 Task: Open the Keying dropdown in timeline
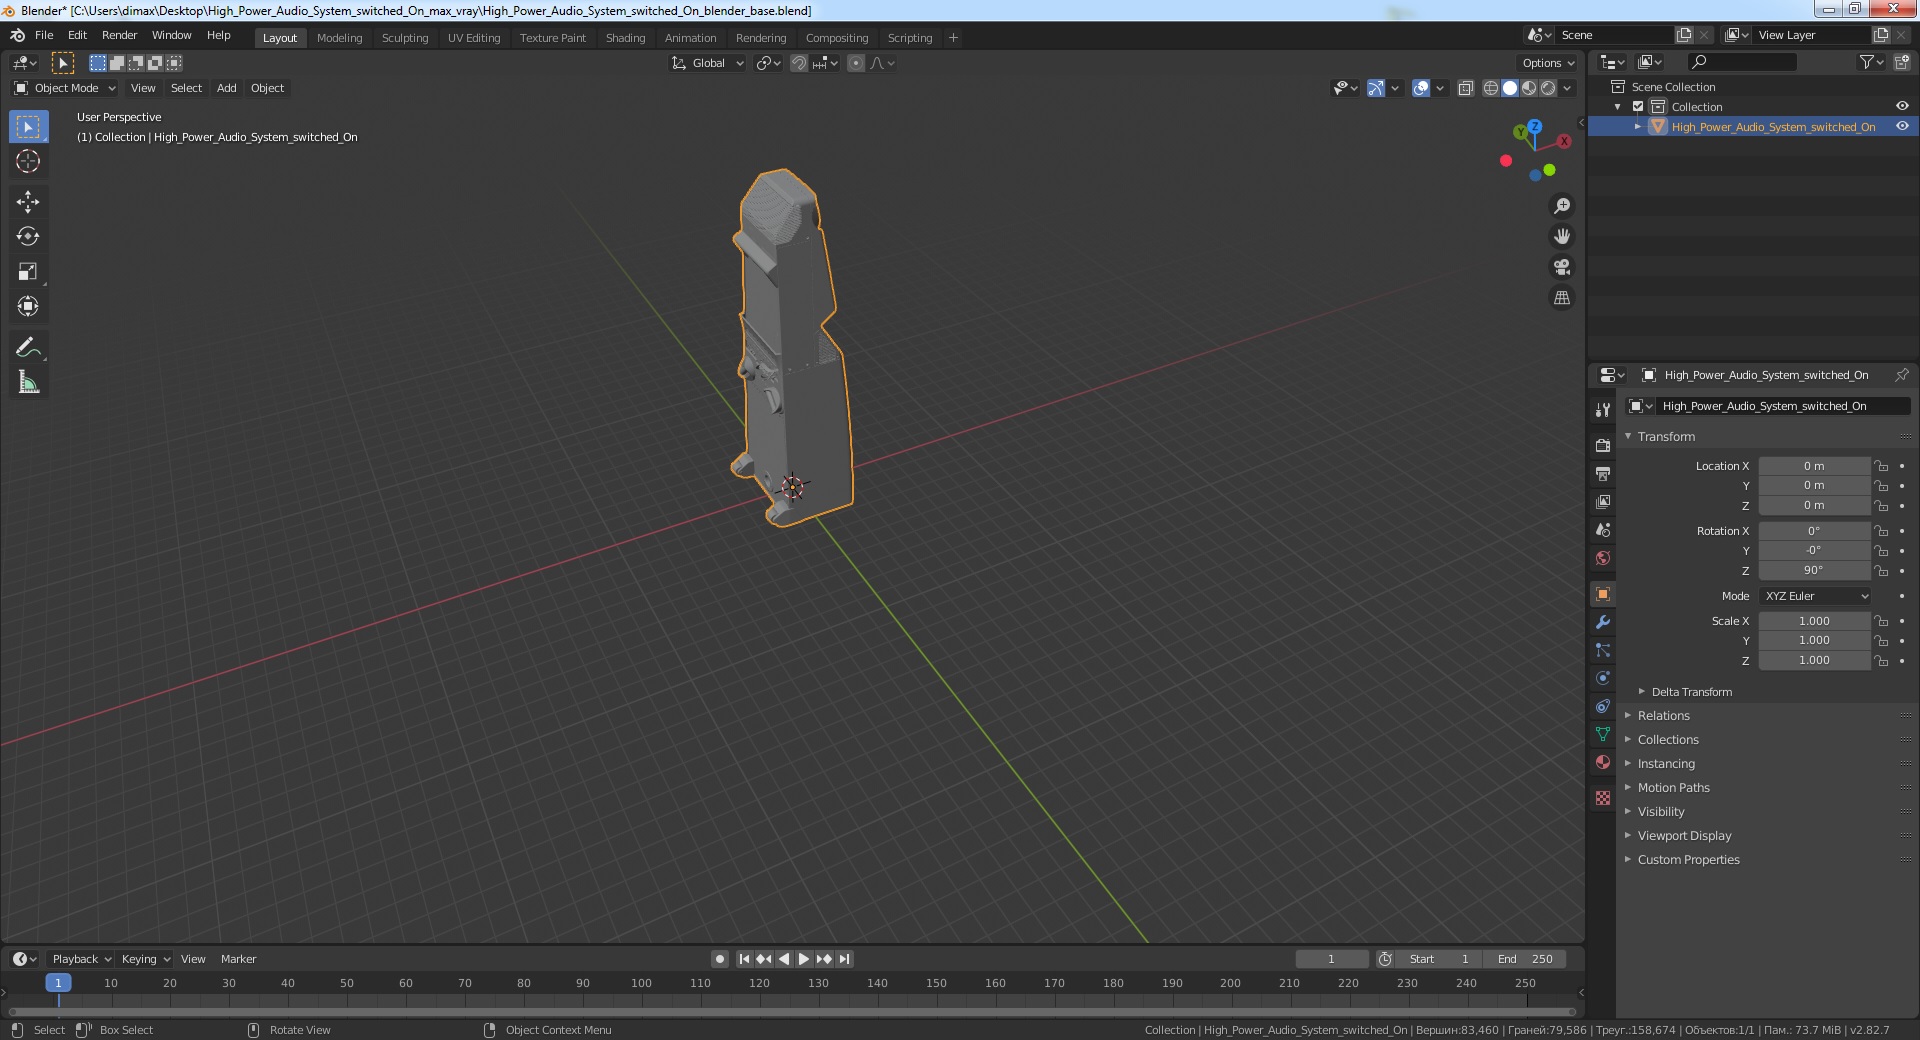click(145, 959)
